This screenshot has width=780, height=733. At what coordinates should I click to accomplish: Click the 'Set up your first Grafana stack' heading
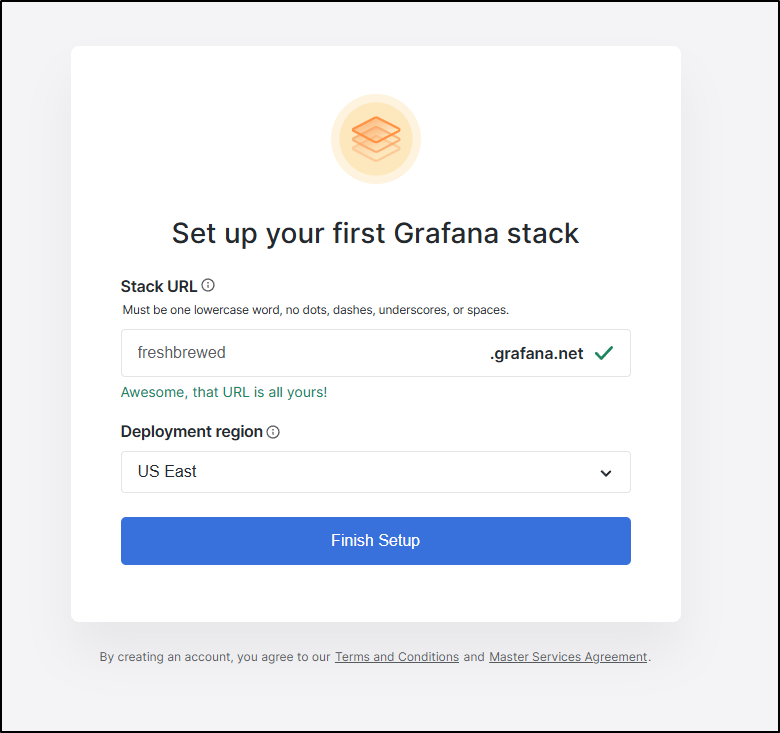click(376, 233)
